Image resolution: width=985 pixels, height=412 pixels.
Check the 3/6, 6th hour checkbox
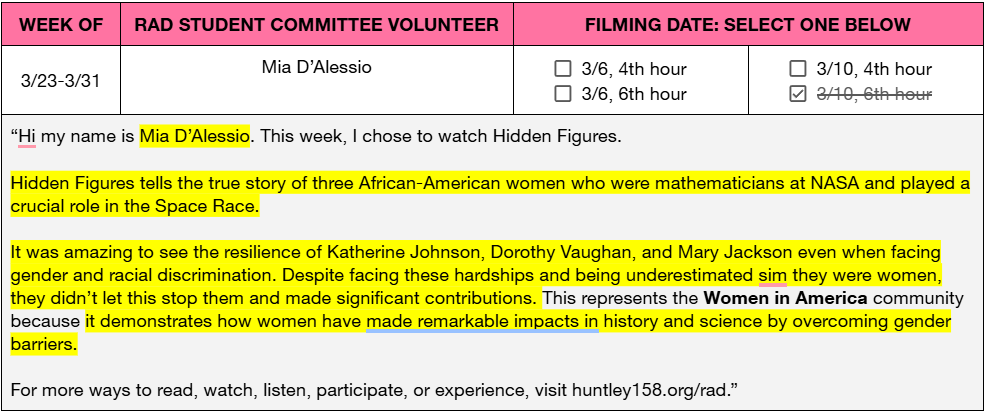[563, 94]
